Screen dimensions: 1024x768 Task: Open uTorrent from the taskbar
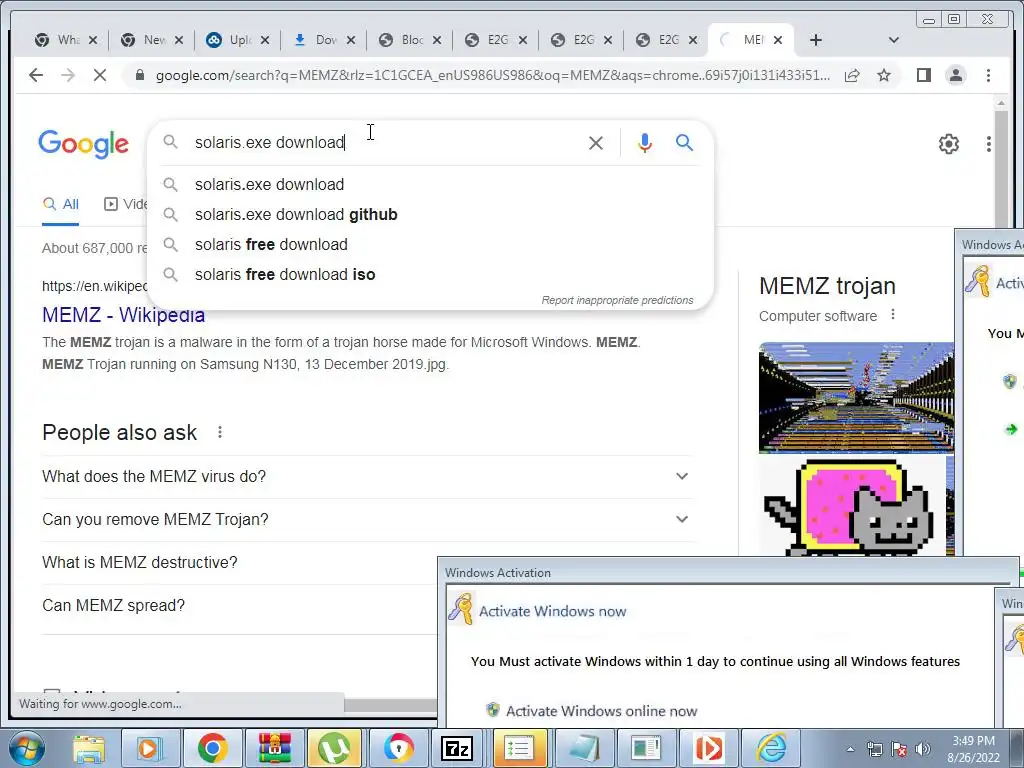coord(334,748)
